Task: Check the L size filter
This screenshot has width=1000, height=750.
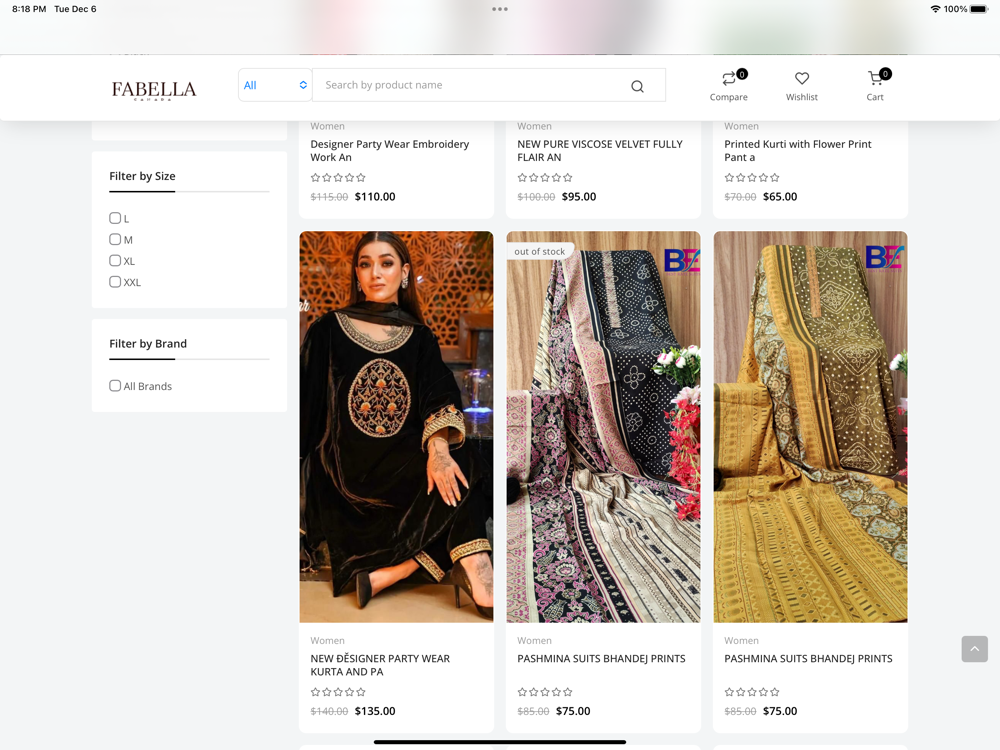Action: (x=115, y=218)
